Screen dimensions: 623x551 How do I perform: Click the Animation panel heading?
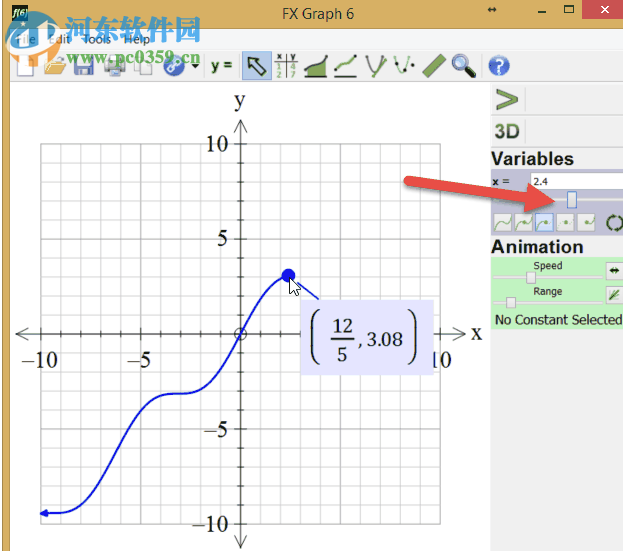[x=537, y=247]
